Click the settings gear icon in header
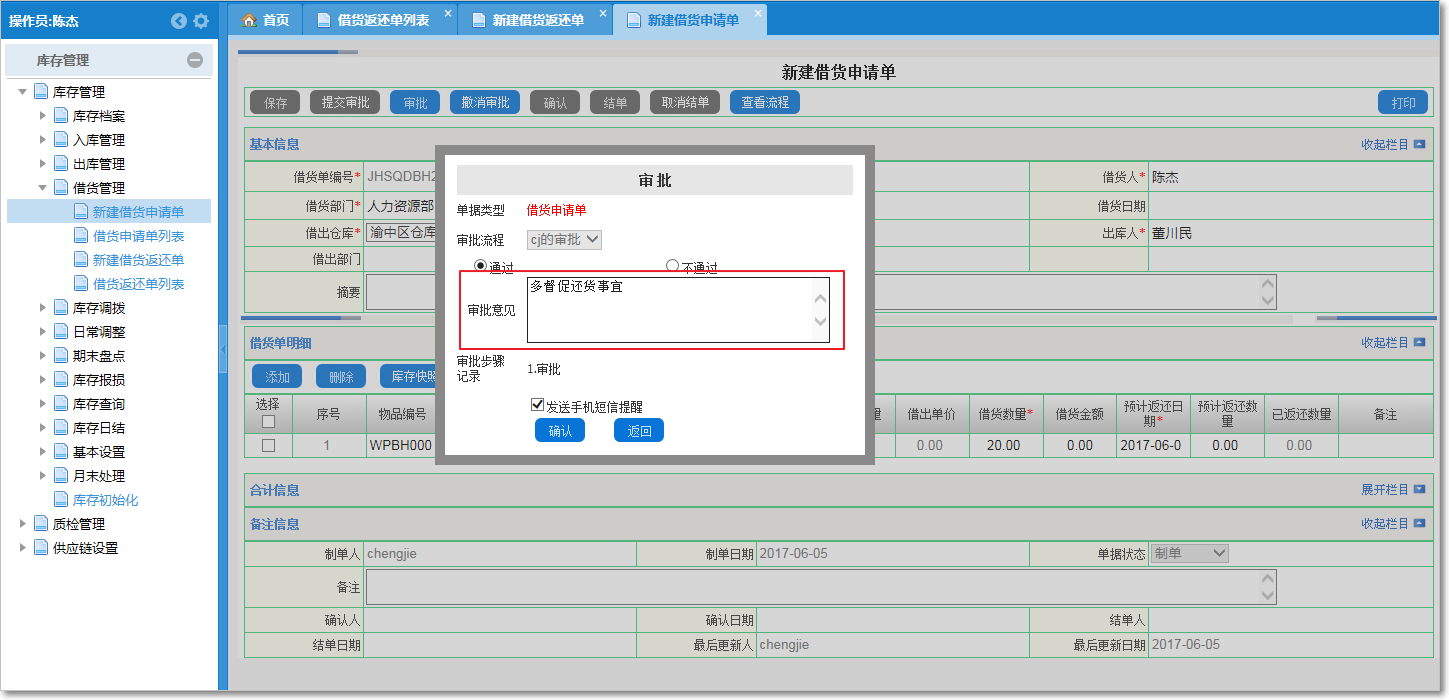Viewport: 1449px width, 700px height. click(201, 21)
